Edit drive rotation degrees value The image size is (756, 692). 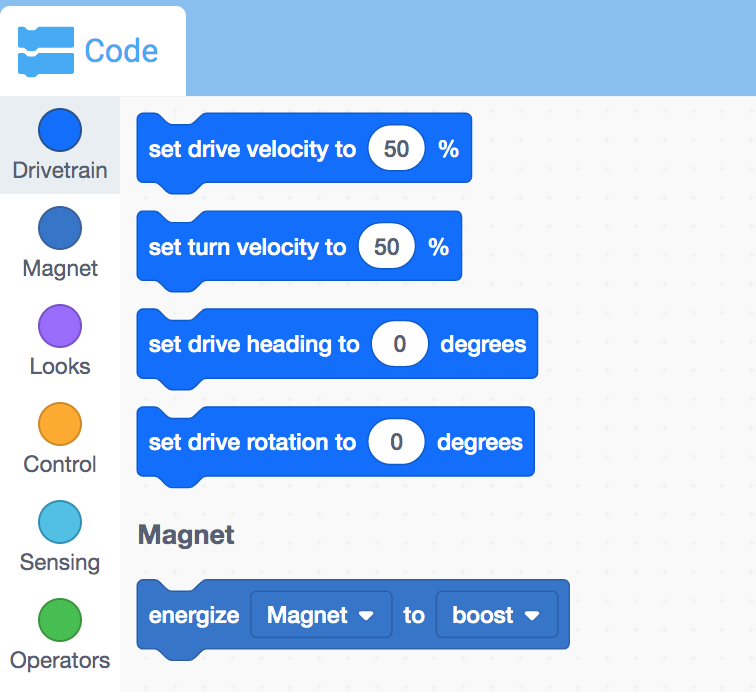click(x=396, y=442)
